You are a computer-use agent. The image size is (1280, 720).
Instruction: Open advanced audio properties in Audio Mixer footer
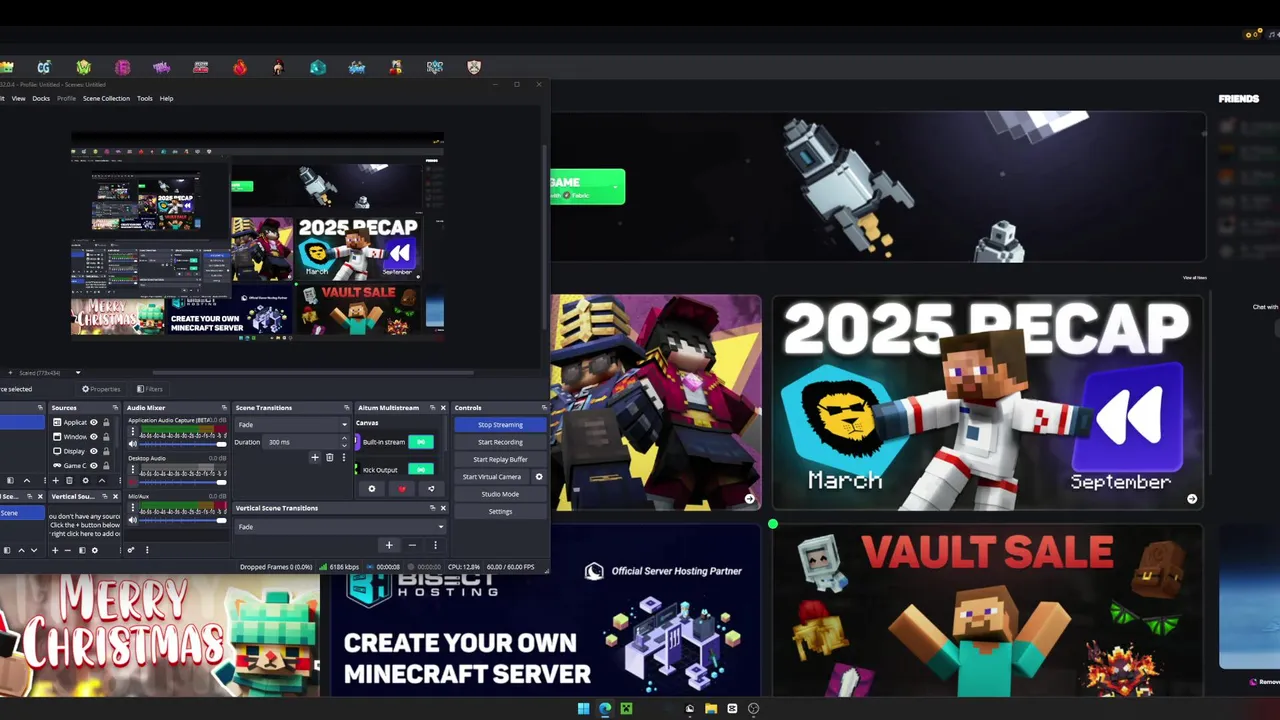pyautogui.click(x=131, y=550)
